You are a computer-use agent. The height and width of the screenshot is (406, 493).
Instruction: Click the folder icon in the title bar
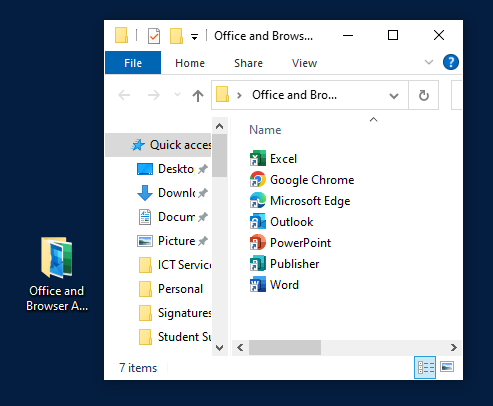(x=121, y=35)
